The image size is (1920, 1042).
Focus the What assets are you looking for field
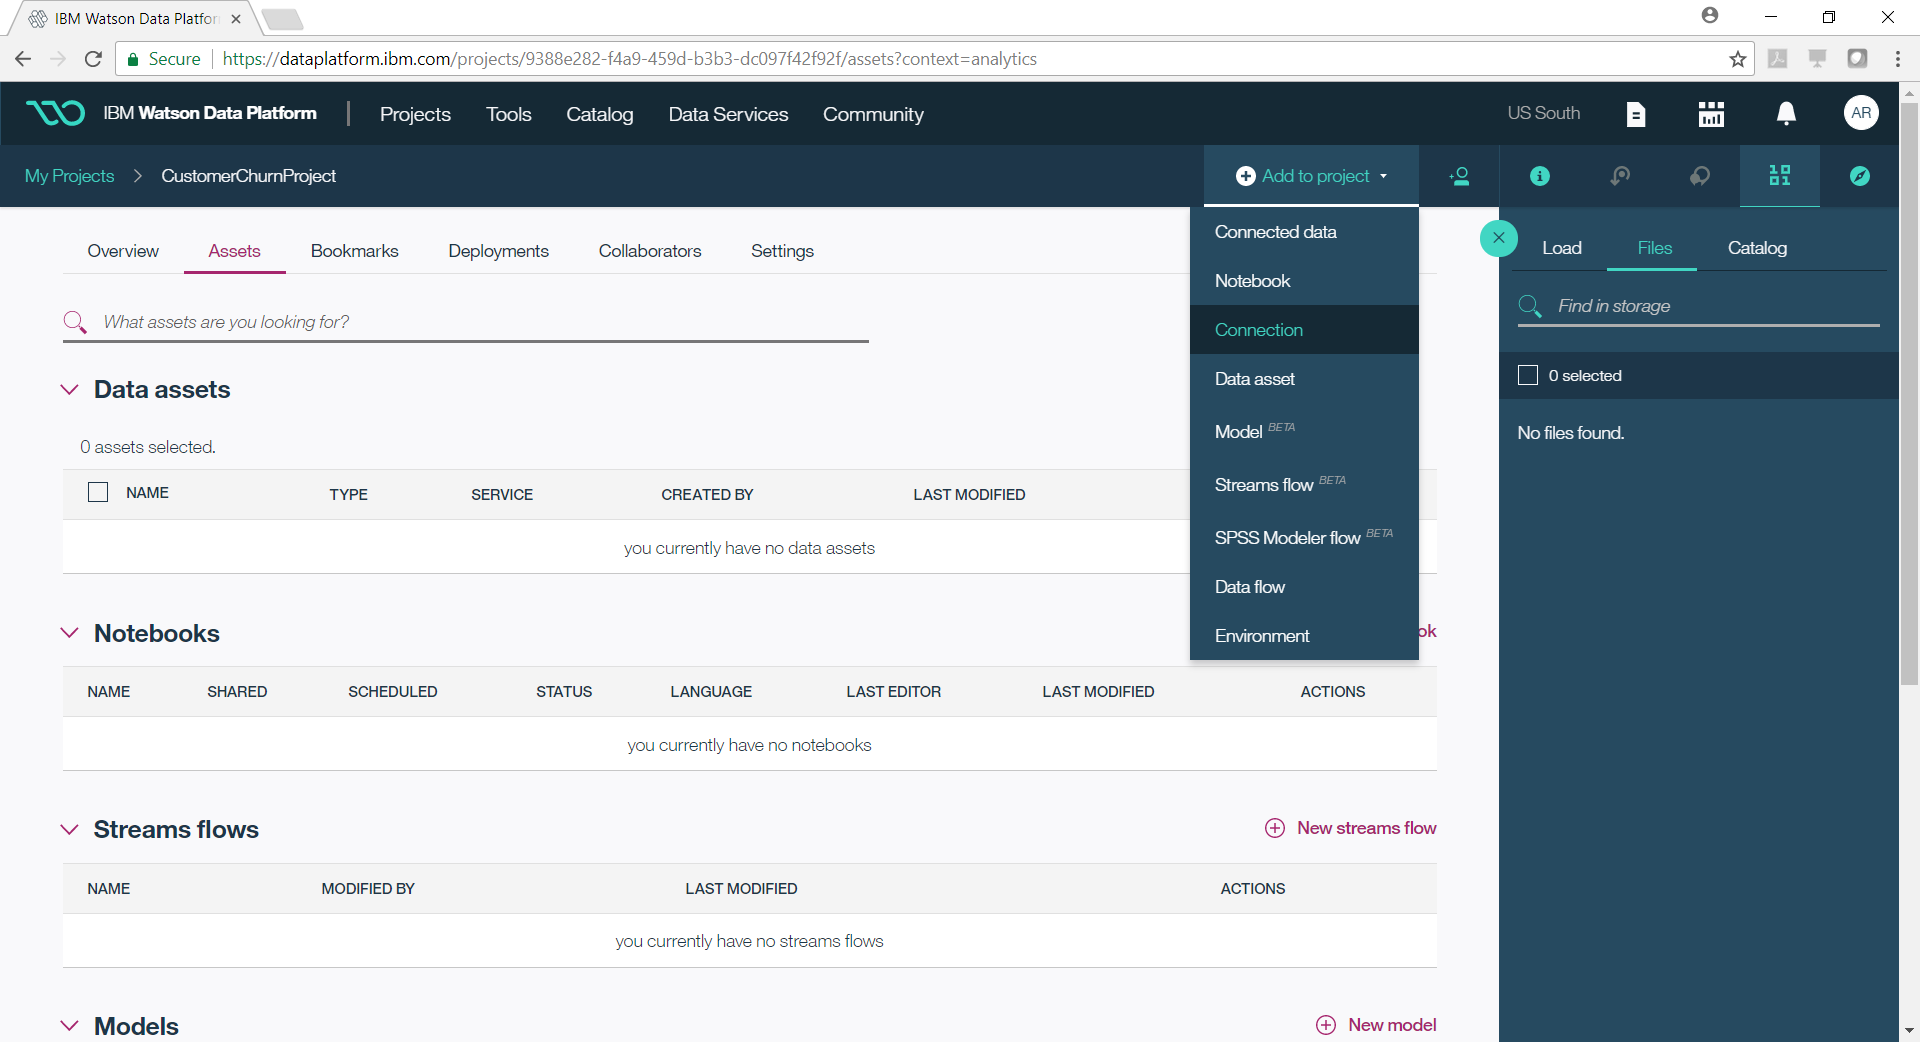tap(466, 322)
